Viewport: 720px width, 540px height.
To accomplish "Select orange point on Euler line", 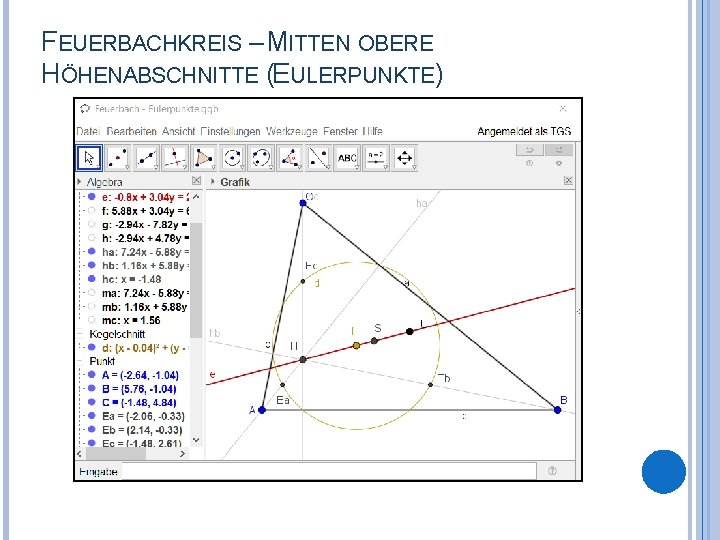I will coord(356,345).
